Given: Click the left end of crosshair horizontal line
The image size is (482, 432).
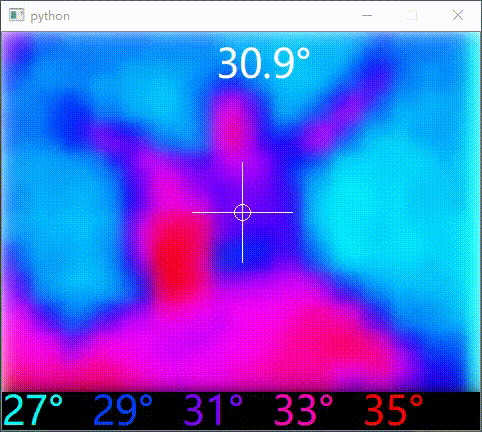Looking at the screenshot, I should pyautogui.click(x=193, y=212).
